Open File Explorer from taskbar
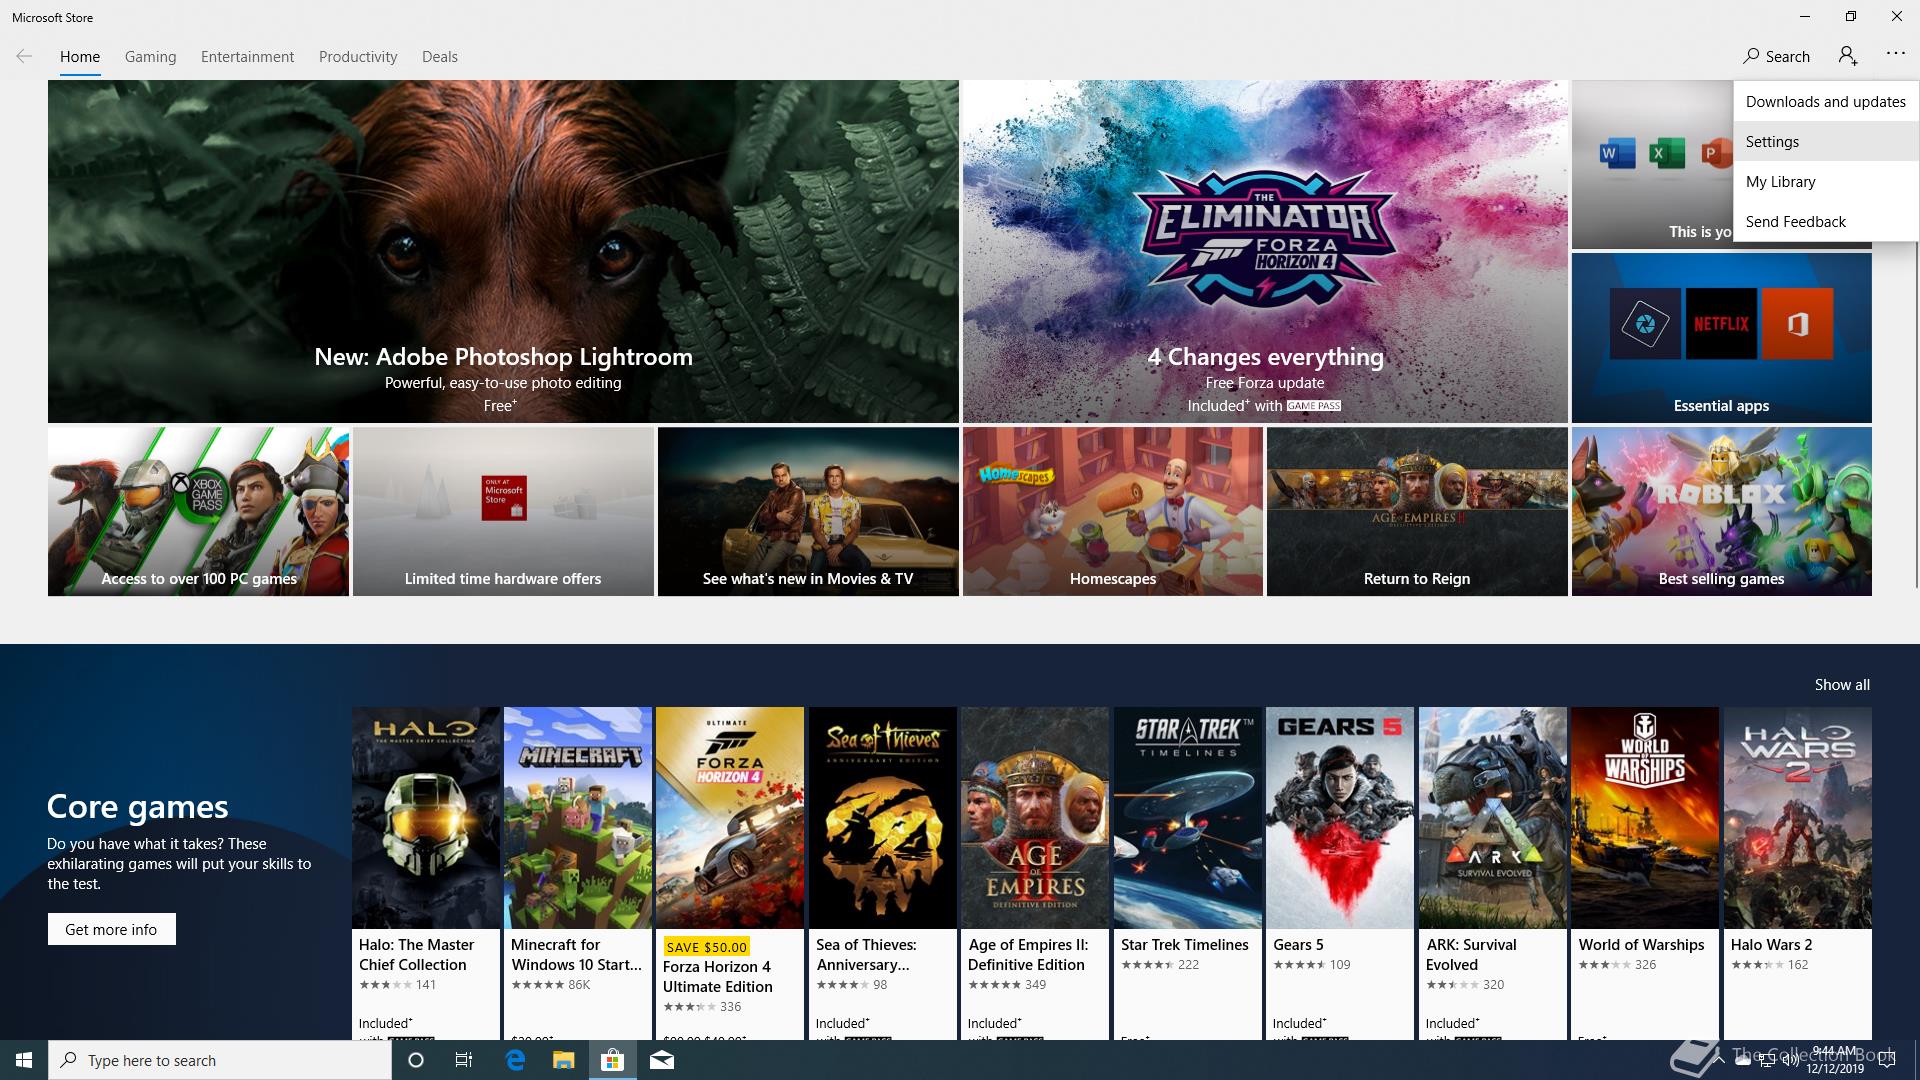This screenshot has height=1080, width=1920. point(563,1060)
